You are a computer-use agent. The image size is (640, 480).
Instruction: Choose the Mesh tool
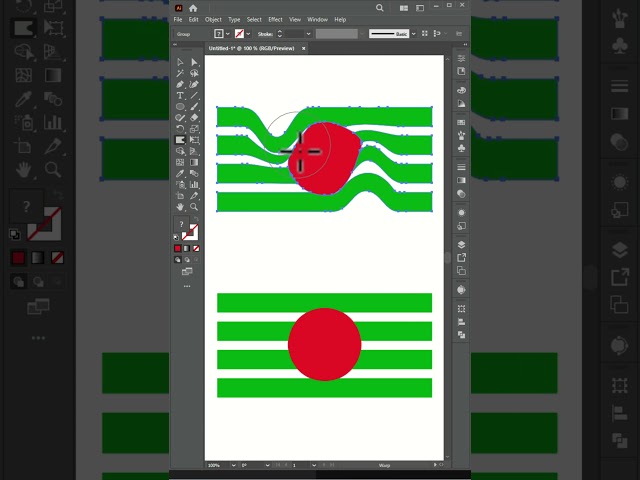[x=180, y=162]
